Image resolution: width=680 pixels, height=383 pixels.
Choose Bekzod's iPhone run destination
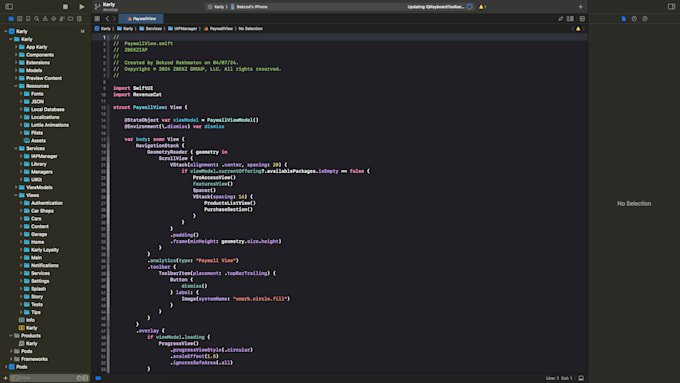[x=249, y=7]
